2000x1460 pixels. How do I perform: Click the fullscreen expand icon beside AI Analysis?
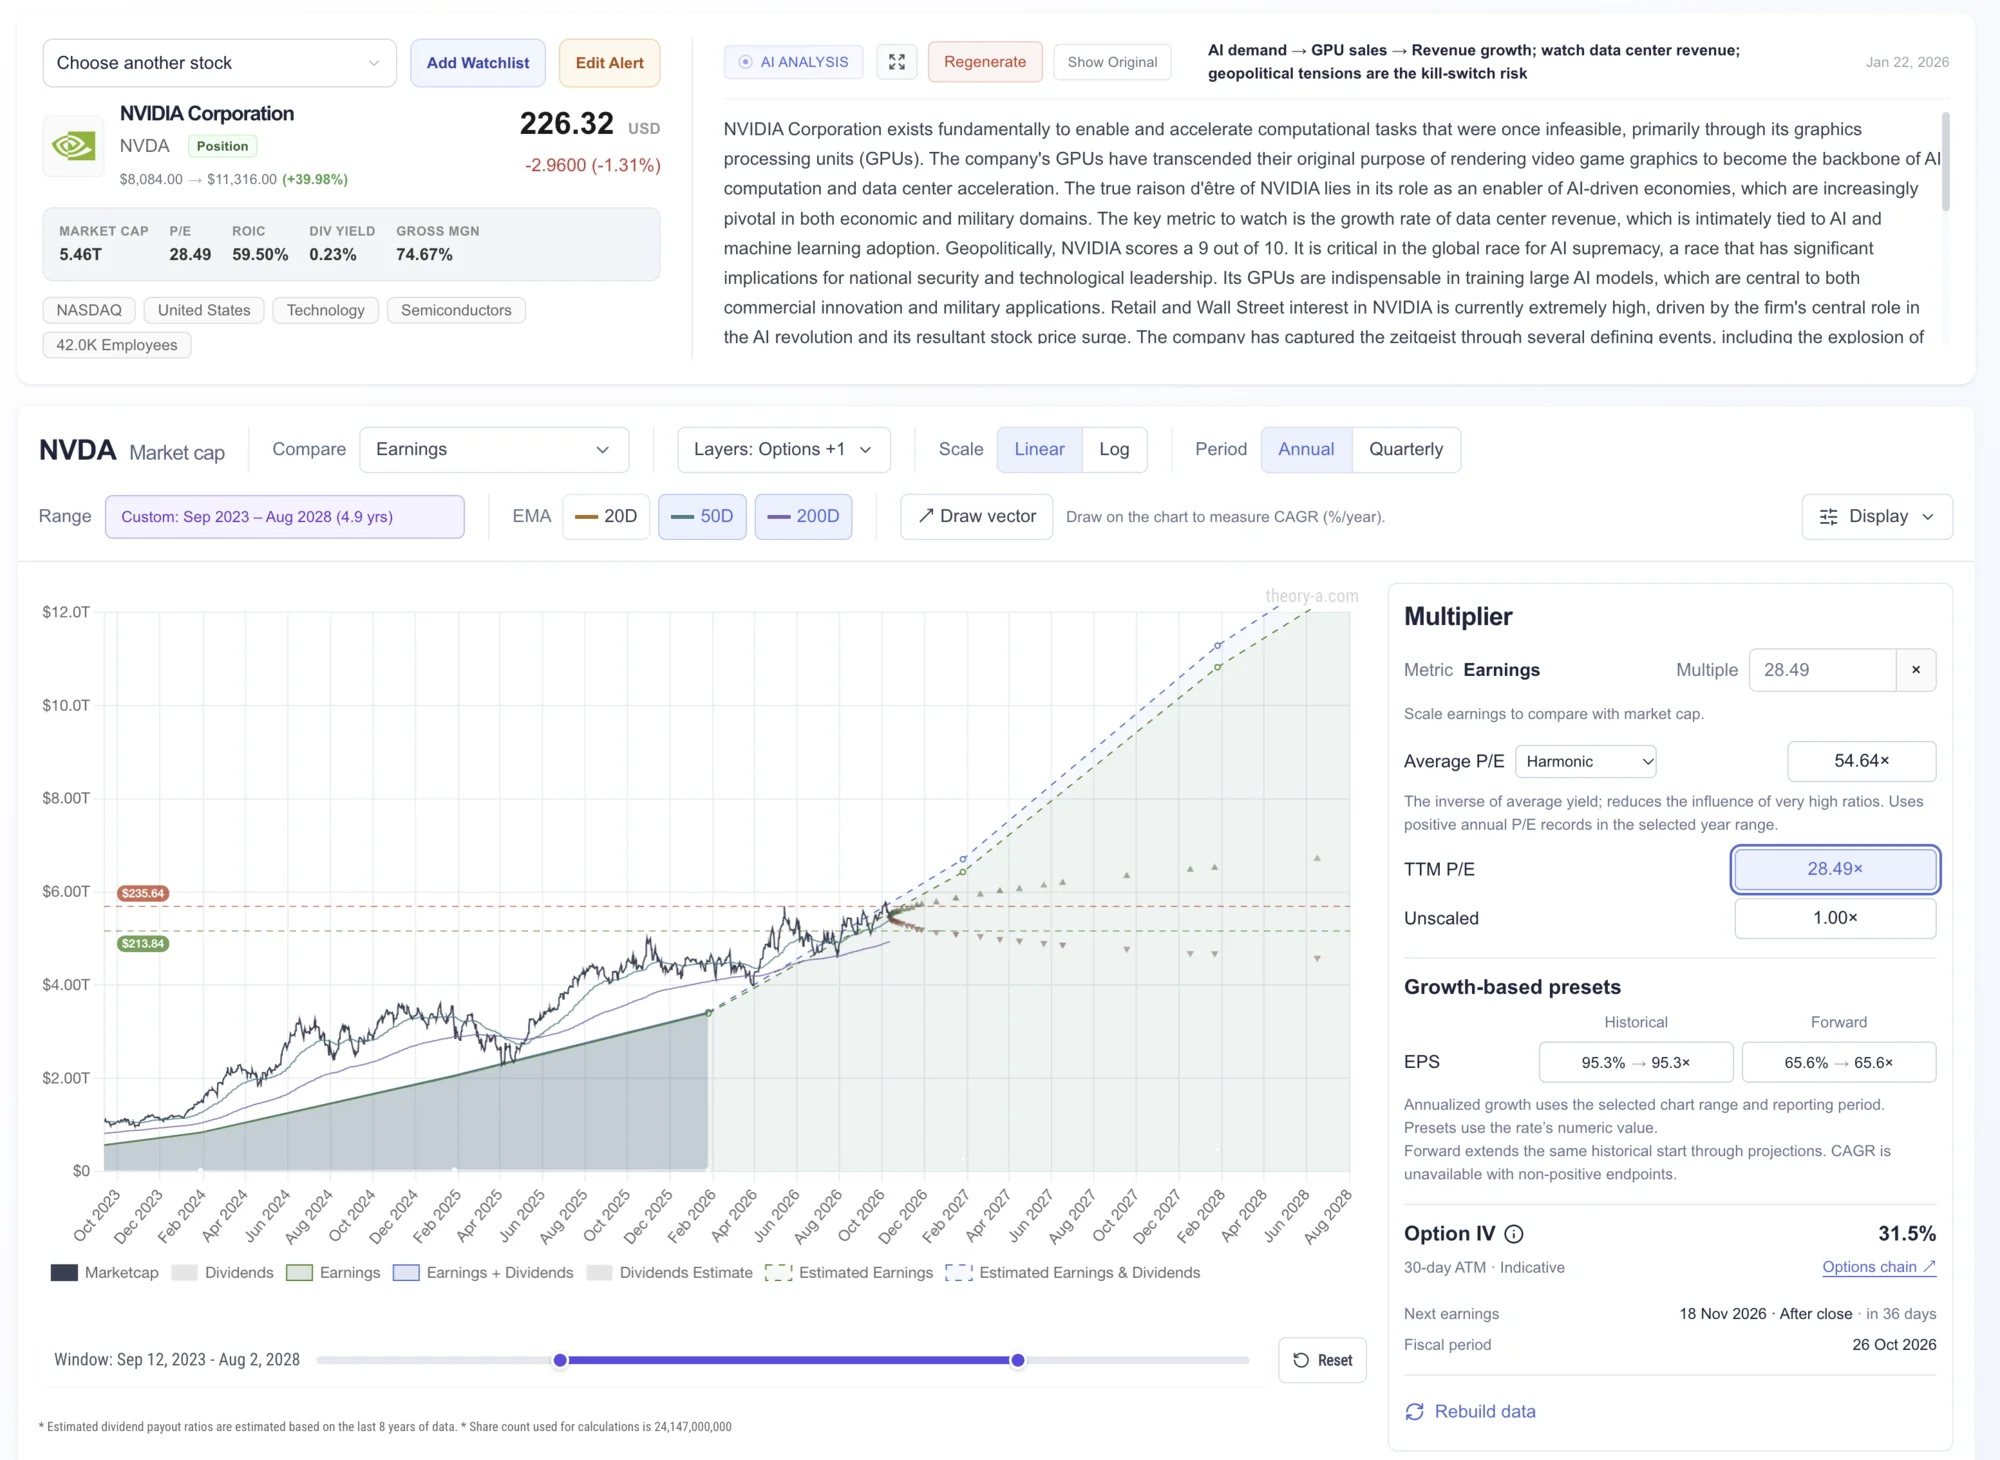pyautogui.click(x=897, y=62)
